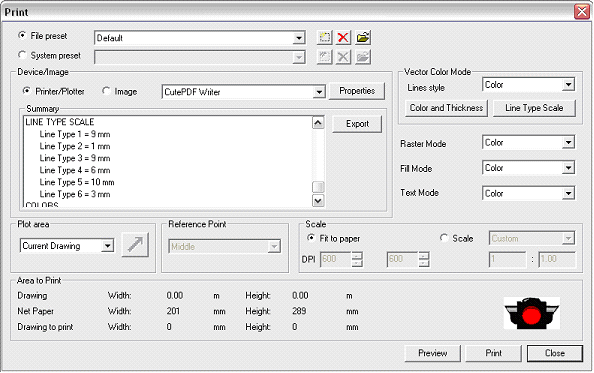Open the Current Drawing plot area dropdown
594x373 pixels.
tap(108, 246)
